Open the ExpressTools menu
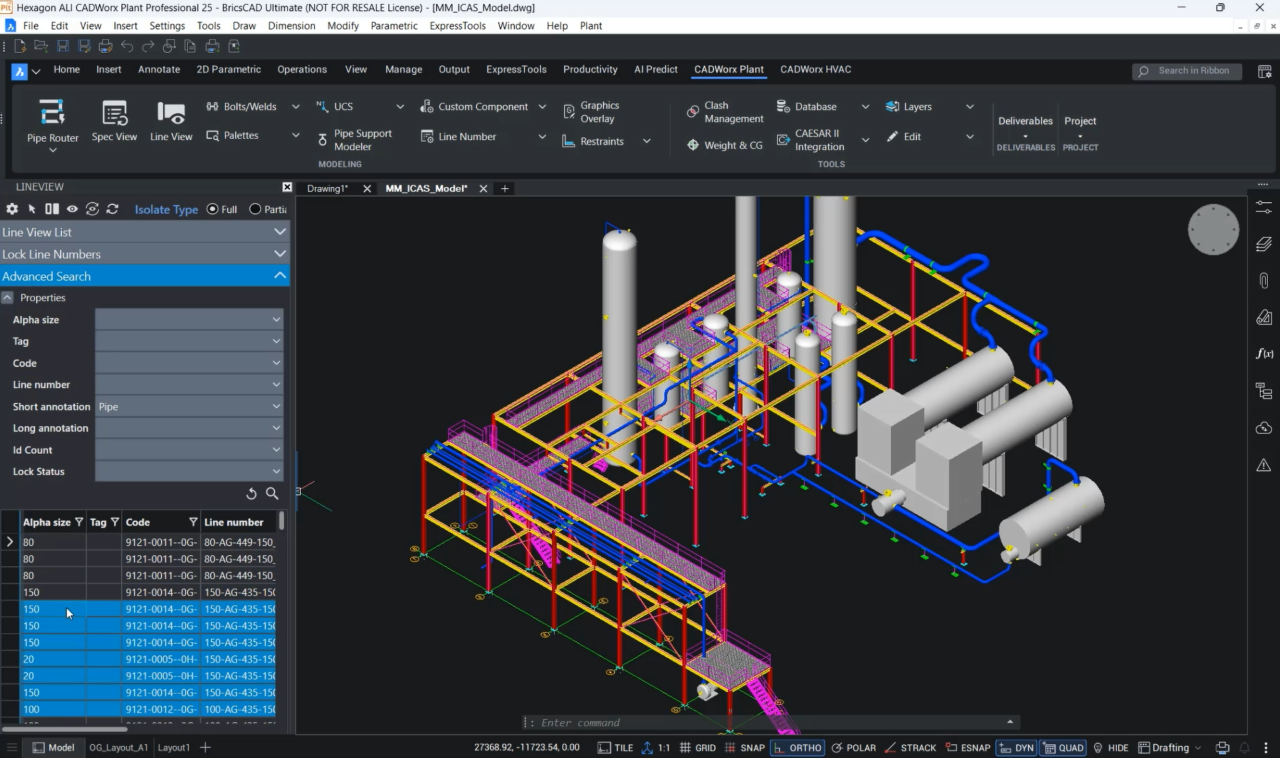The image size is (1280, 758). pos(455,26)
